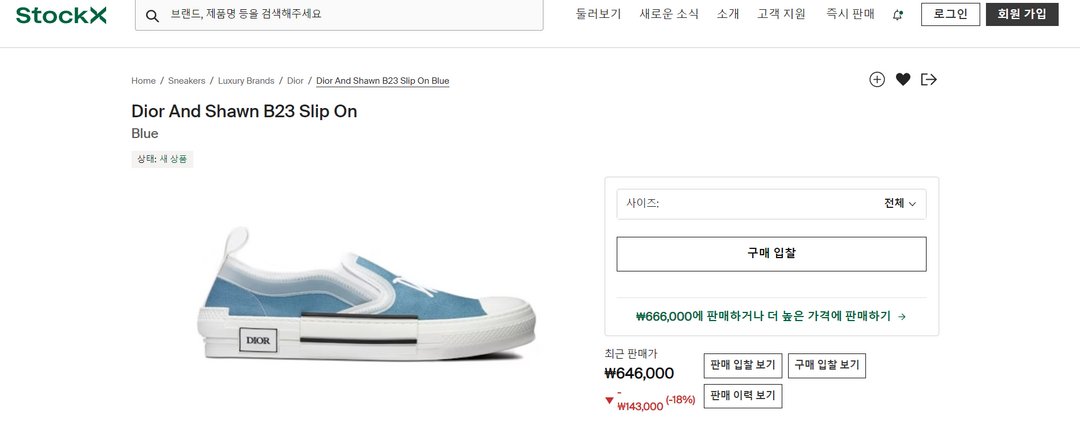This screenshot has height=432, width=1080.
Task: Click the search magnifier icon
Action: (153, 16)
